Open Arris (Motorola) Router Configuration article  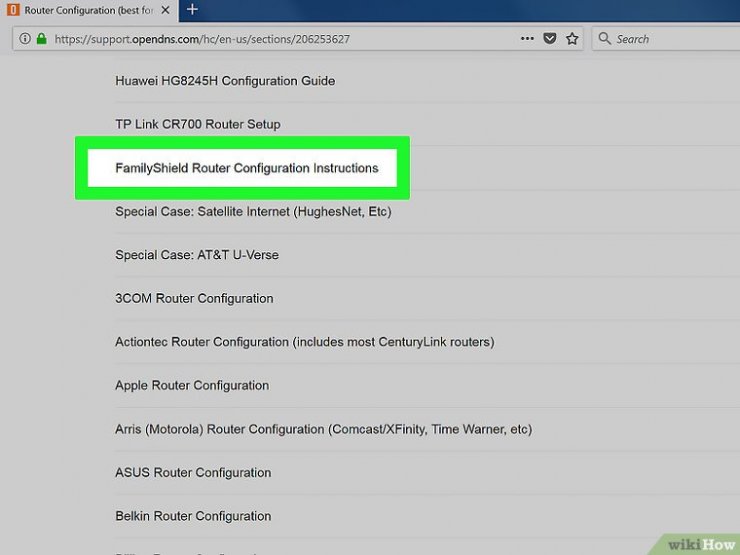(324, 429)
